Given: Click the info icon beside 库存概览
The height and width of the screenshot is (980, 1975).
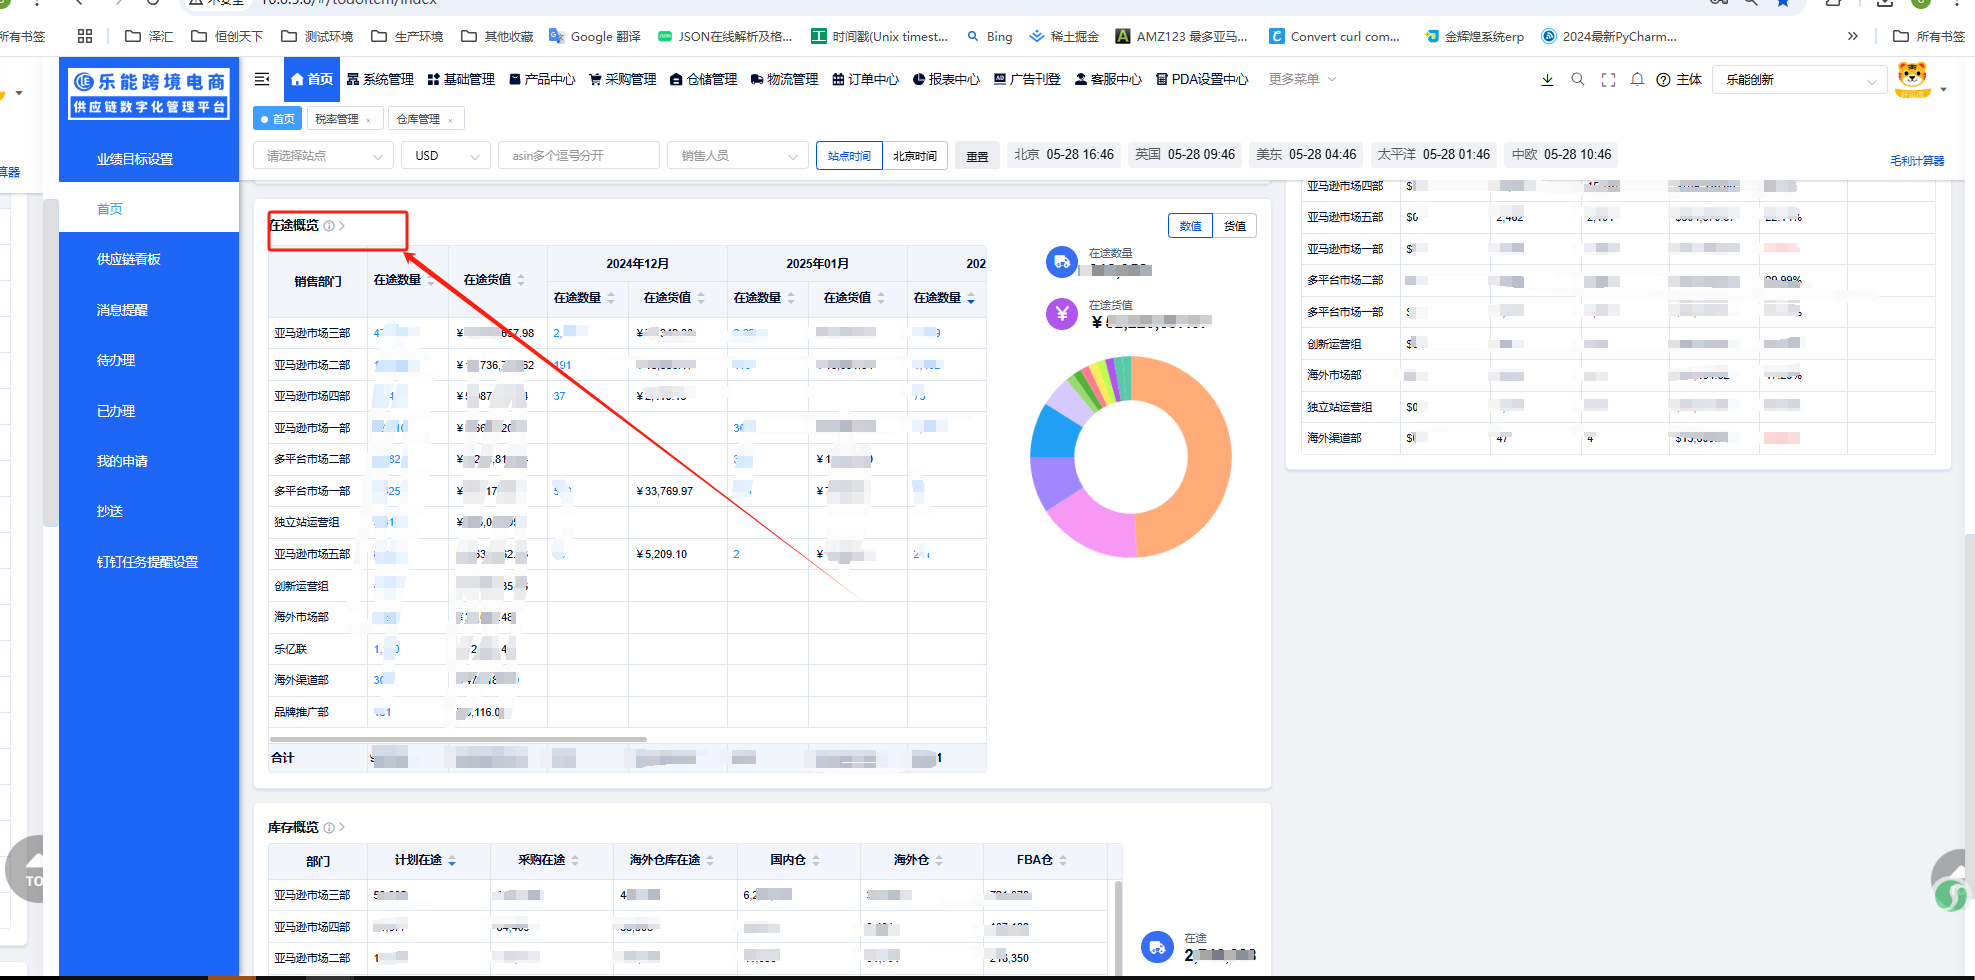Looking at the screenshot, I should click(x=329, y=828).
